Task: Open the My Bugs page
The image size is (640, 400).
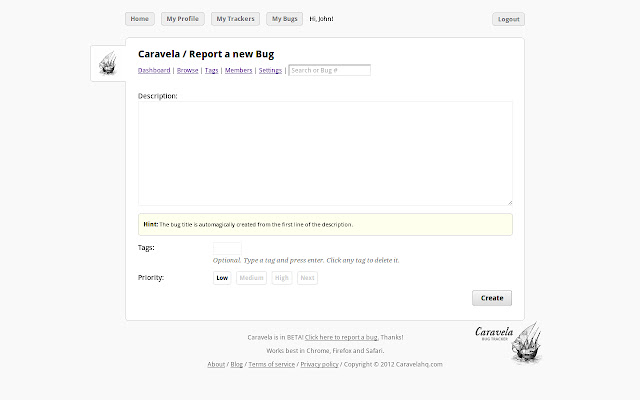Action: tap(284, 19)
